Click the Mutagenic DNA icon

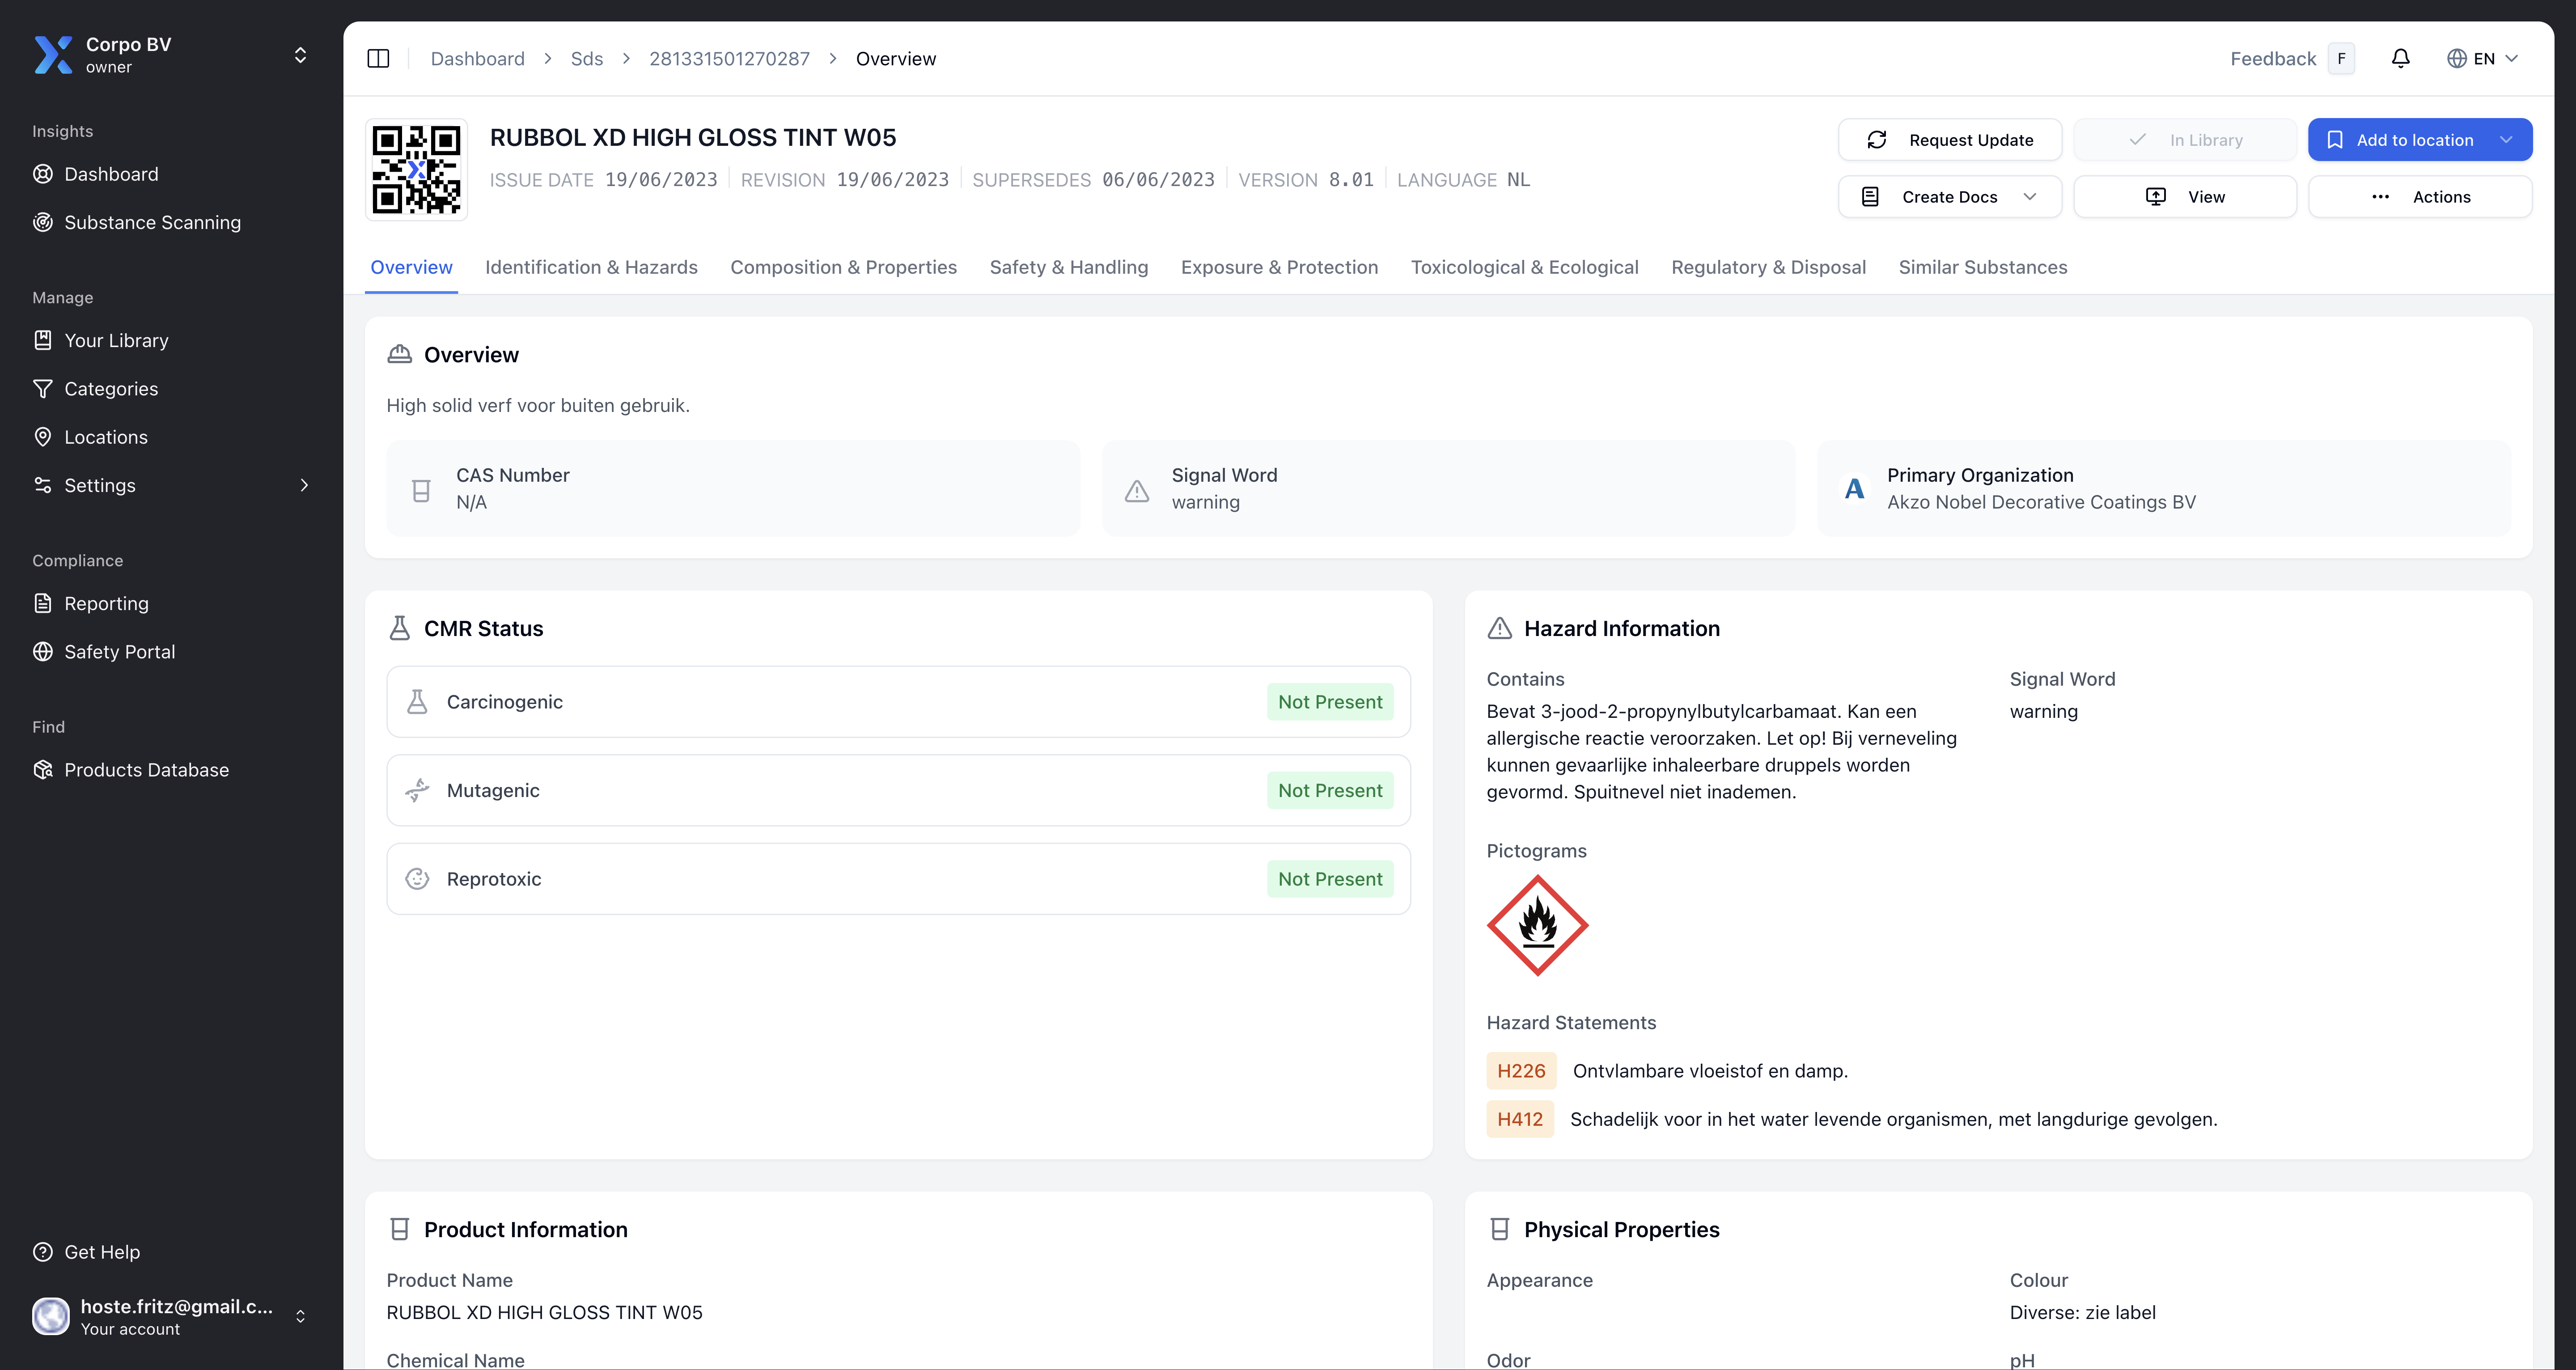pos(417,790)
